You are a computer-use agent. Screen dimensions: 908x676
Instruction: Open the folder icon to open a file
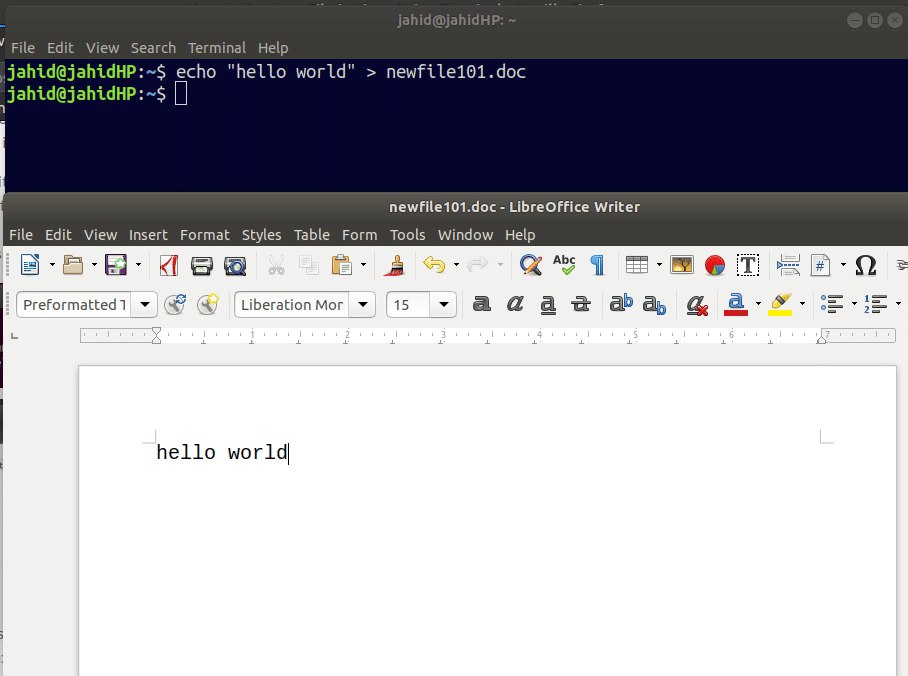(x=73, y=265)
